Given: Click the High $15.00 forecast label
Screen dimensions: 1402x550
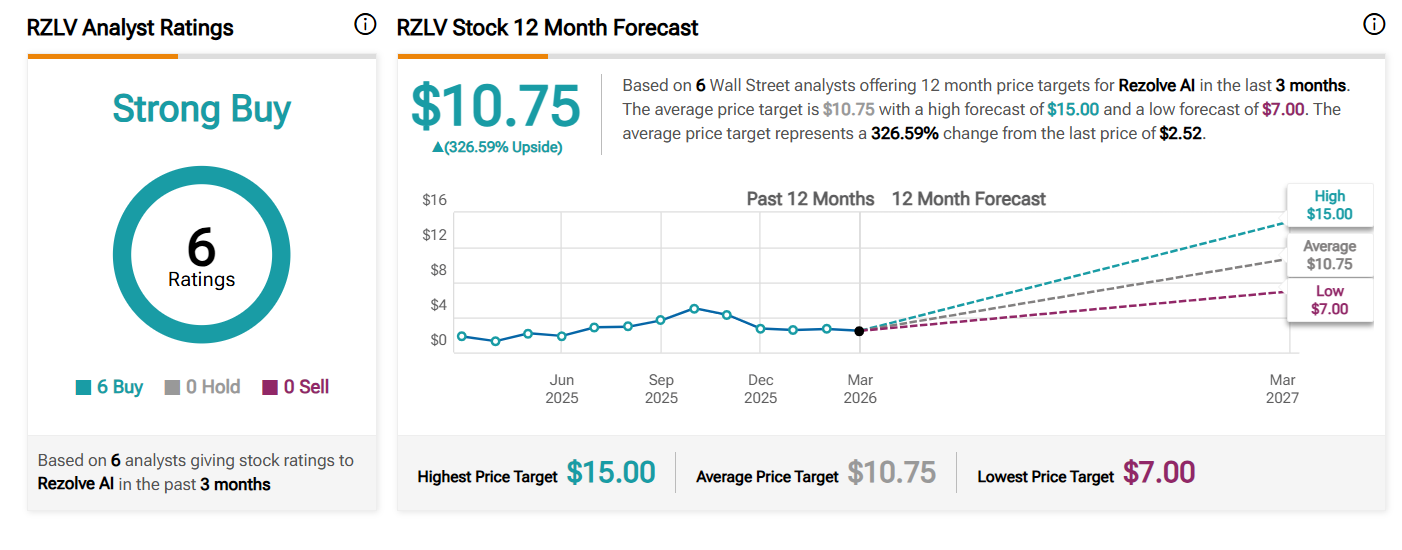Looking at the screenshot, I should [1329, 205].
